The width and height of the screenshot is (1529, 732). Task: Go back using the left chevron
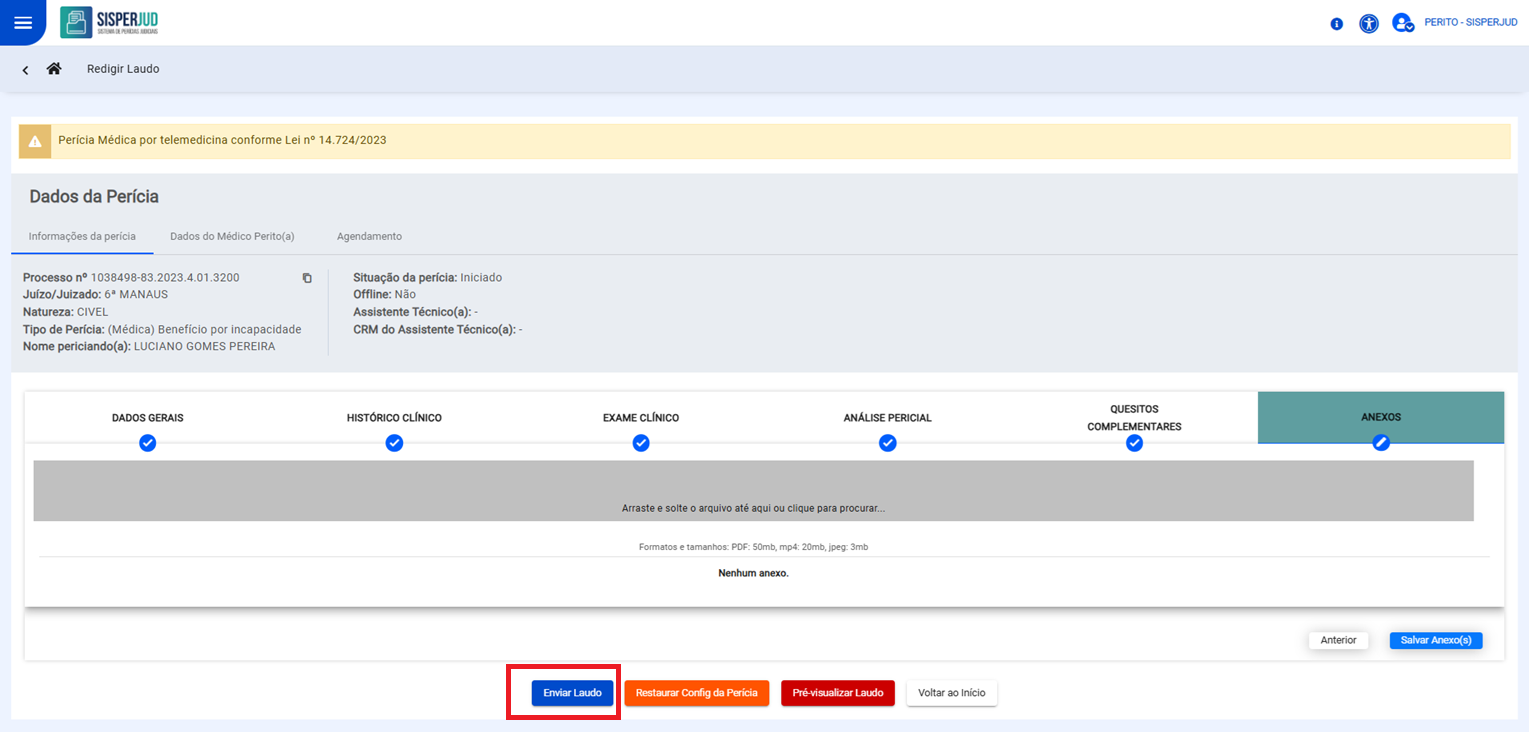(x=25, y=70)
